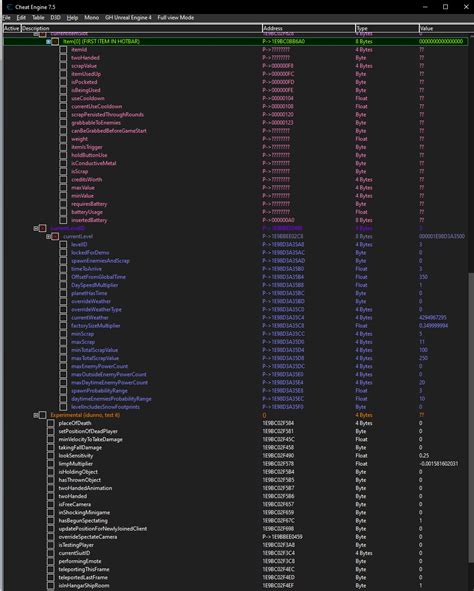
Task: Select the isInHangarShipRoom row
Action: click(84, 585)
